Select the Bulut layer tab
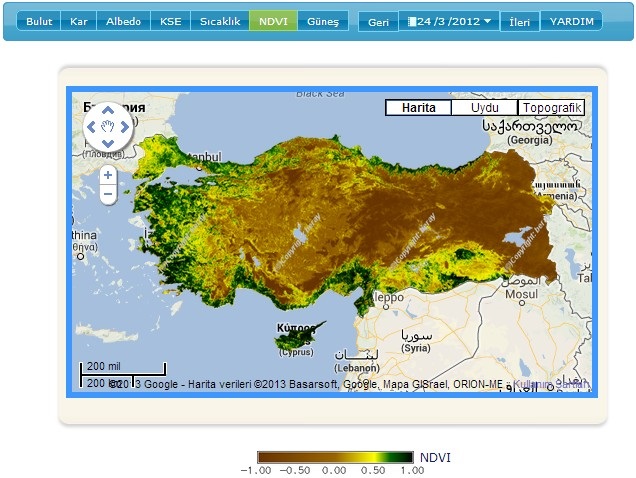Screen dimensions: 636x478 pyautogui.click(x=39, y=22)
